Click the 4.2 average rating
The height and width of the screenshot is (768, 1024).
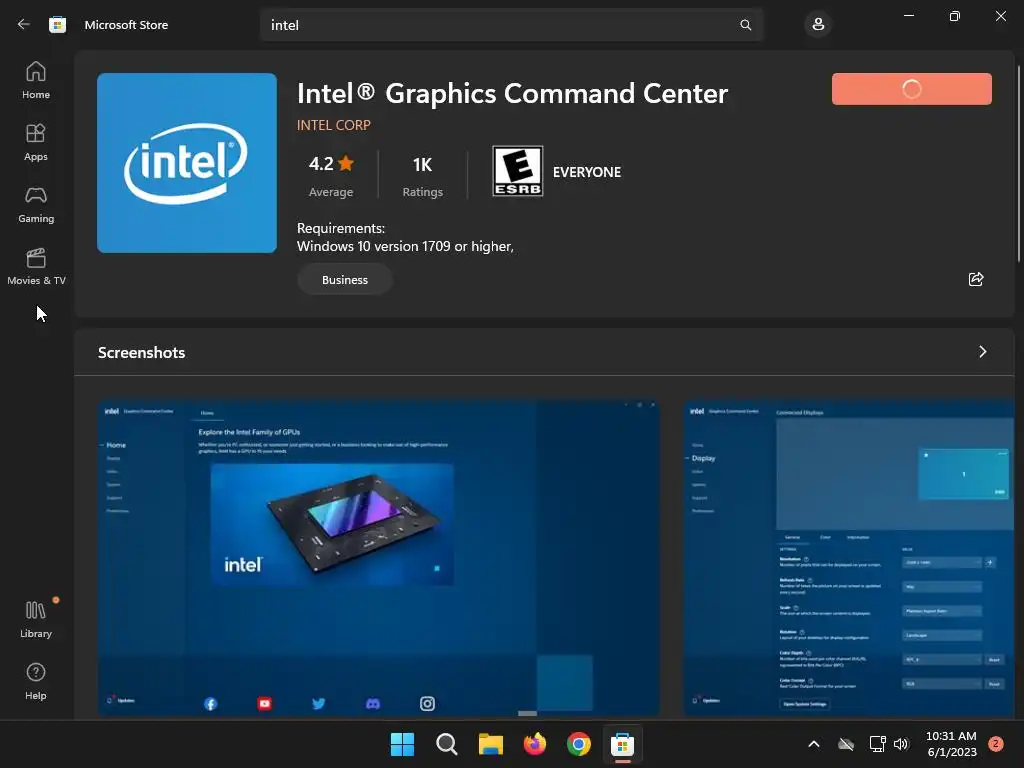point(331,175)
